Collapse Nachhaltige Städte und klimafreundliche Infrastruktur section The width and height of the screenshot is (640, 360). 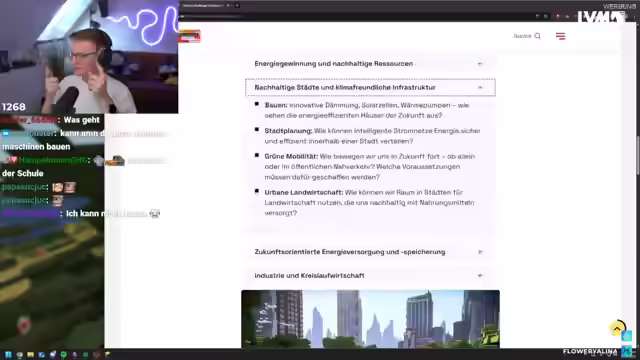[370, 87]
